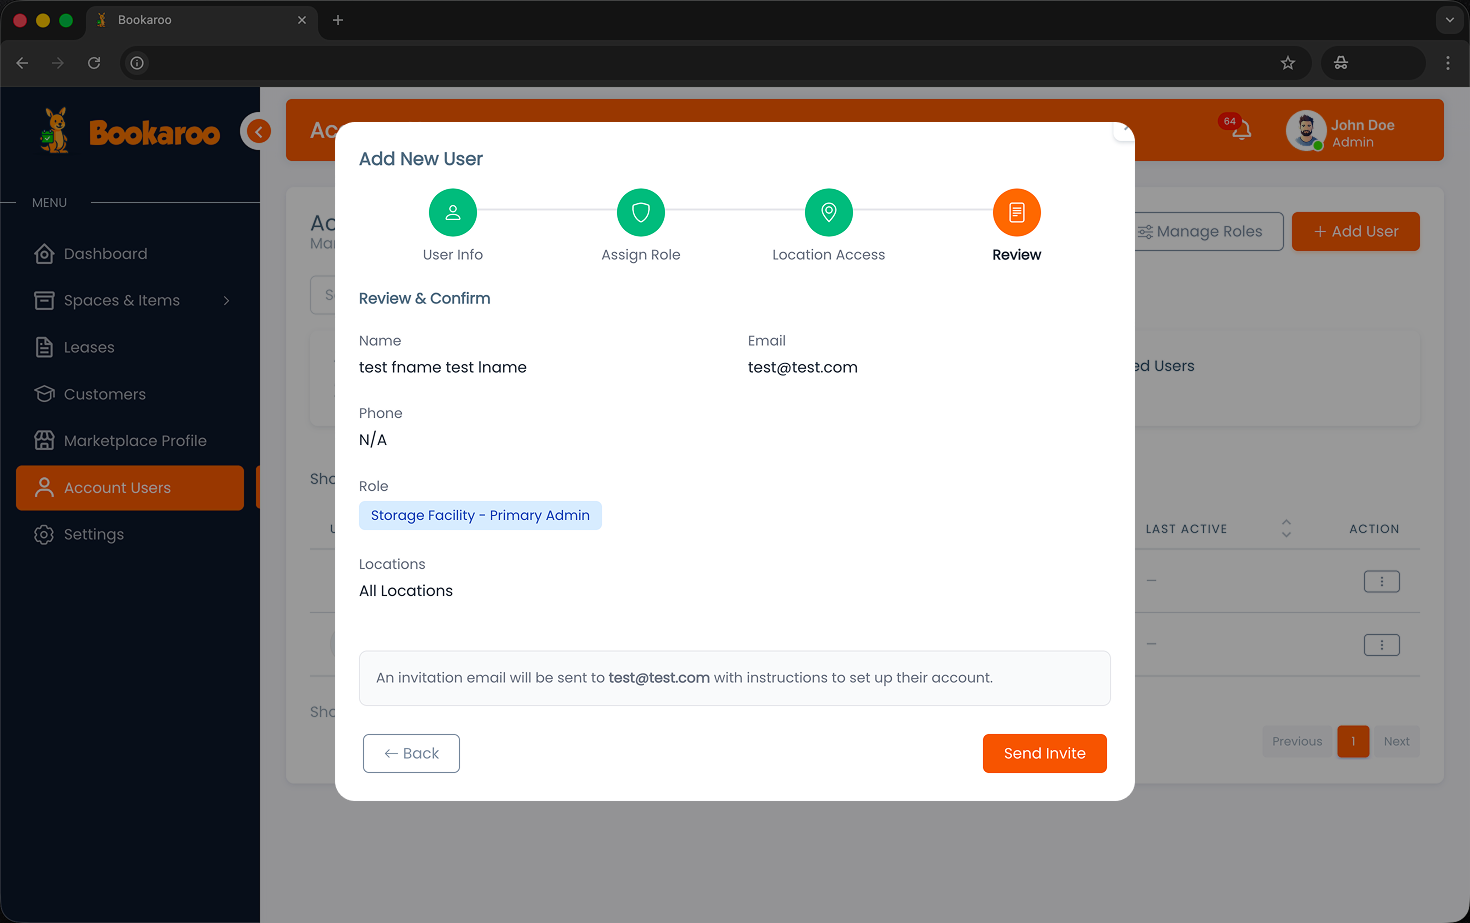Viewport: 1470px width, 923px height.
Task: Click the Marketplace Profile storefront icon
Action: pyautogui.click(x=44, y=440)
